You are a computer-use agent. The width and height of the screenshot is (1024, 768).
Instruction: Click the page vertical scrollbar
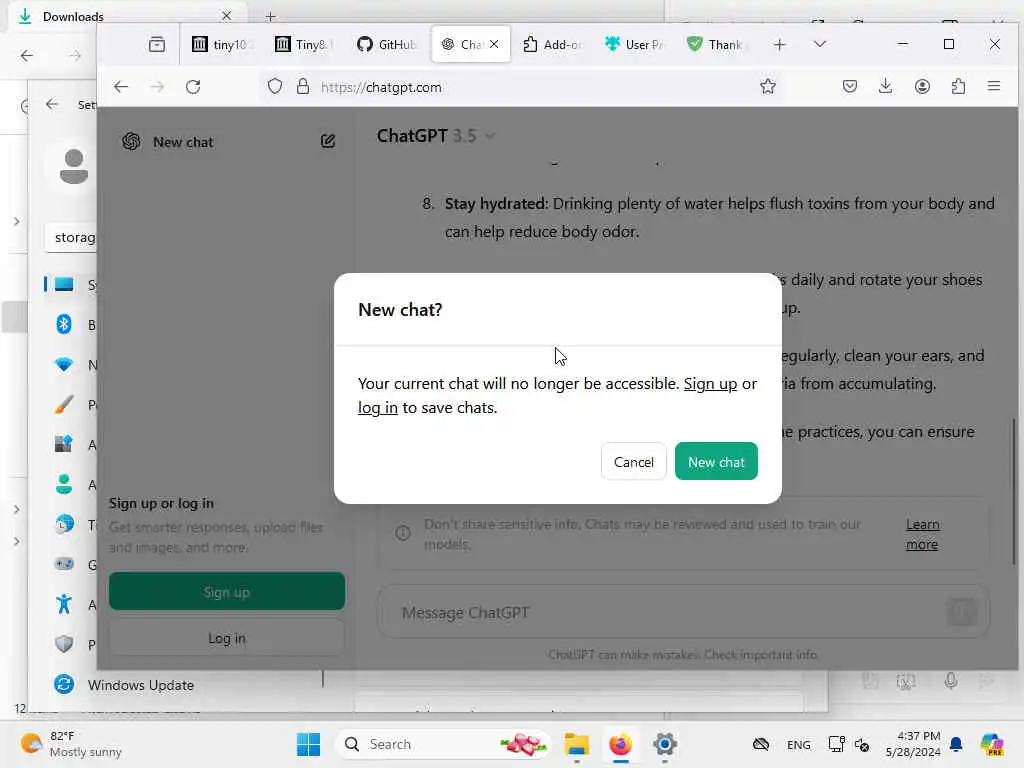[1014, 490]
